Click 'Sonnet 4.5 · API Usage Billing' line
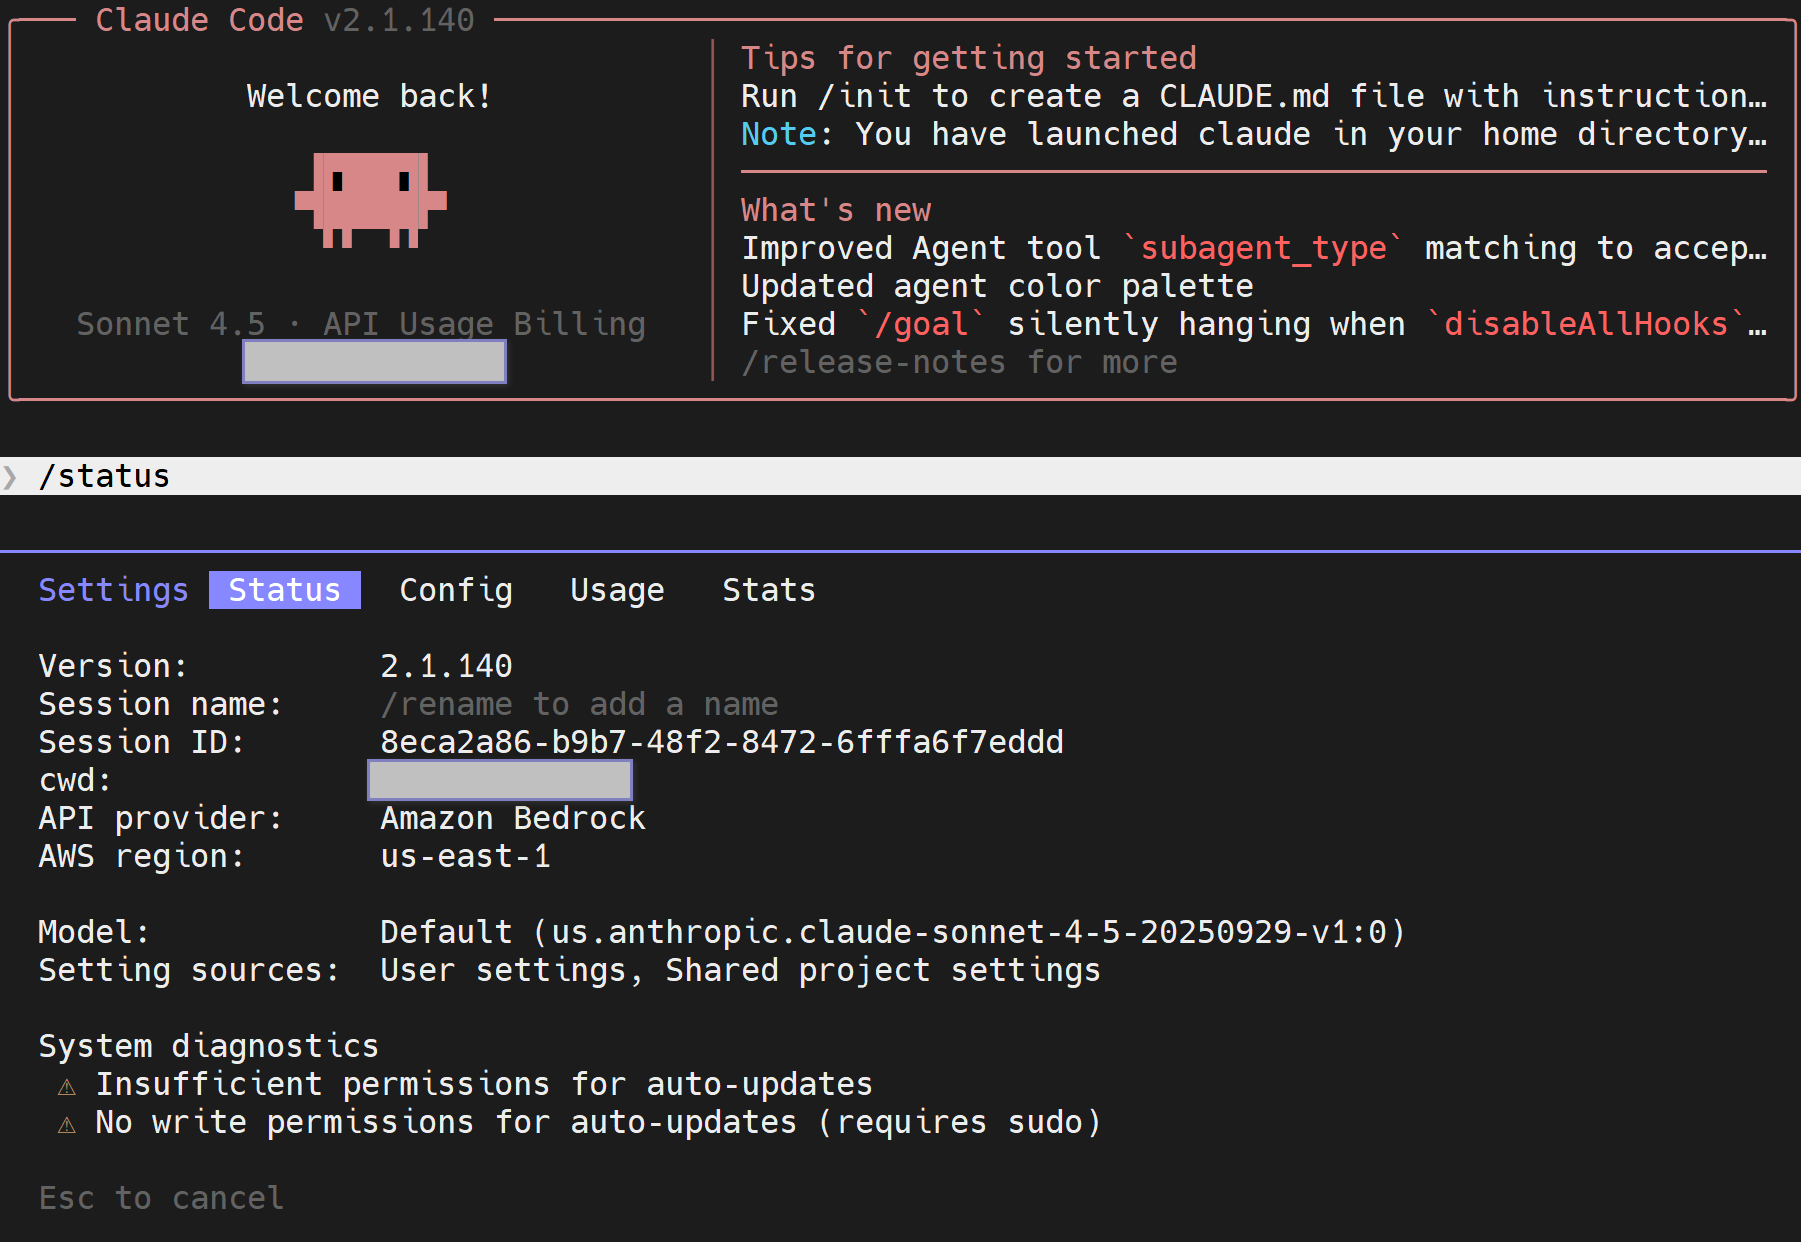Screen dimensions: 1801x1242 (x=361, y=324)
